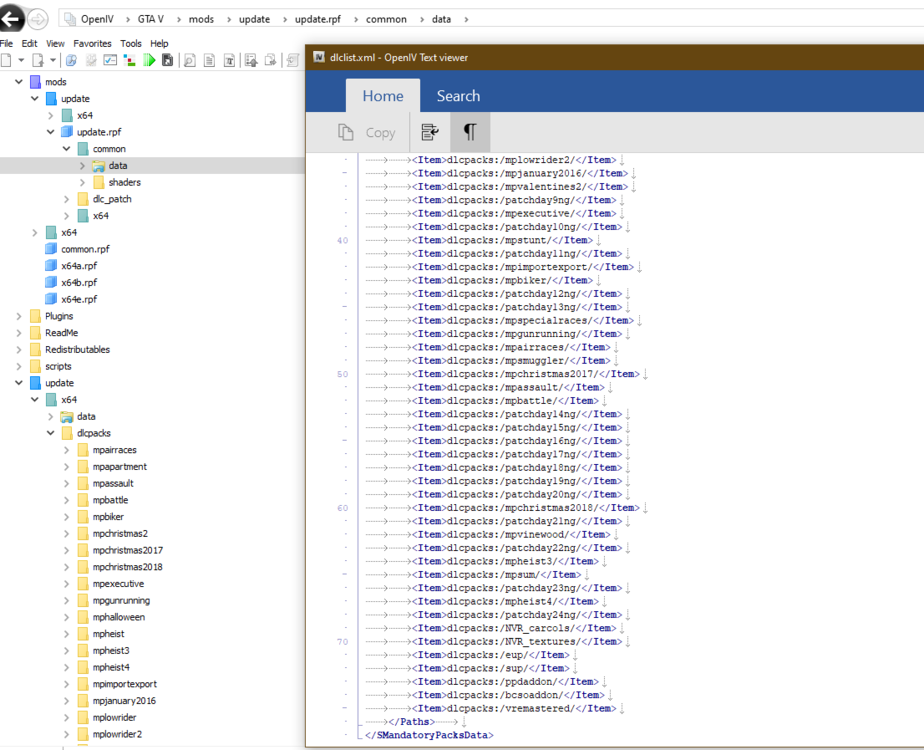
Task: Expand the shaders folder node
Action: [83, 182]
